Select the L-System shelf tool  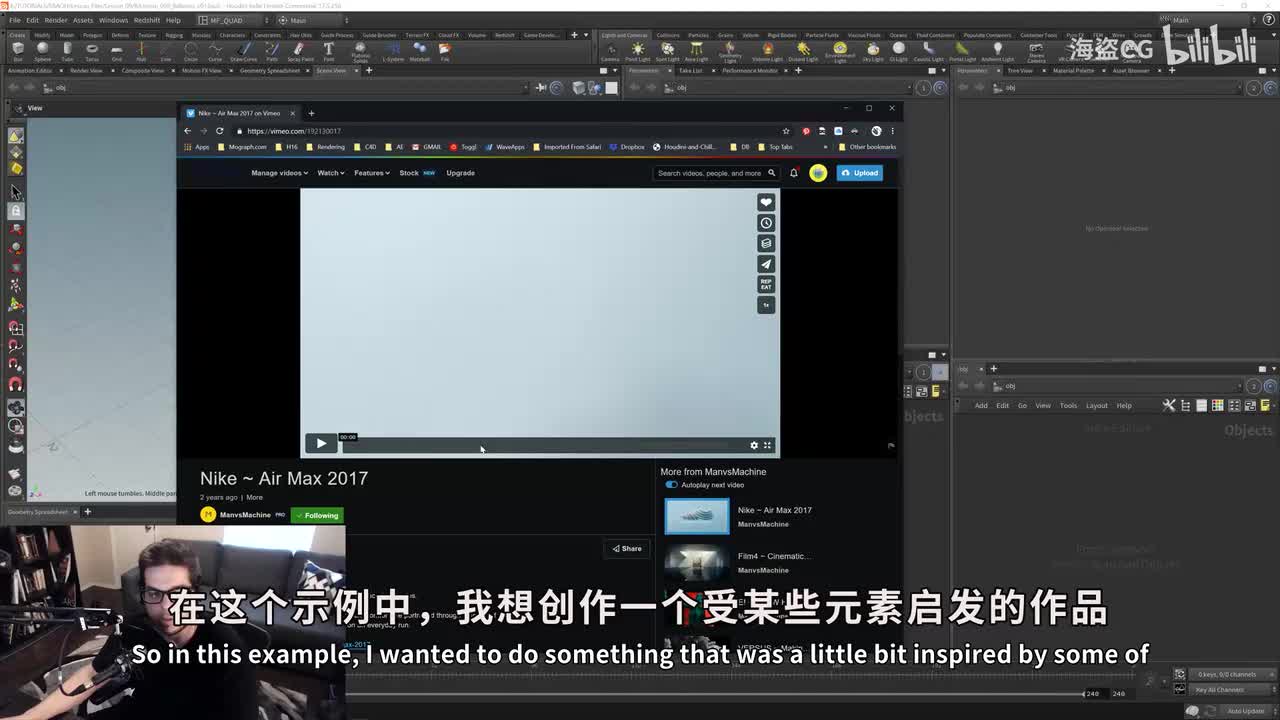pos(391,50)
